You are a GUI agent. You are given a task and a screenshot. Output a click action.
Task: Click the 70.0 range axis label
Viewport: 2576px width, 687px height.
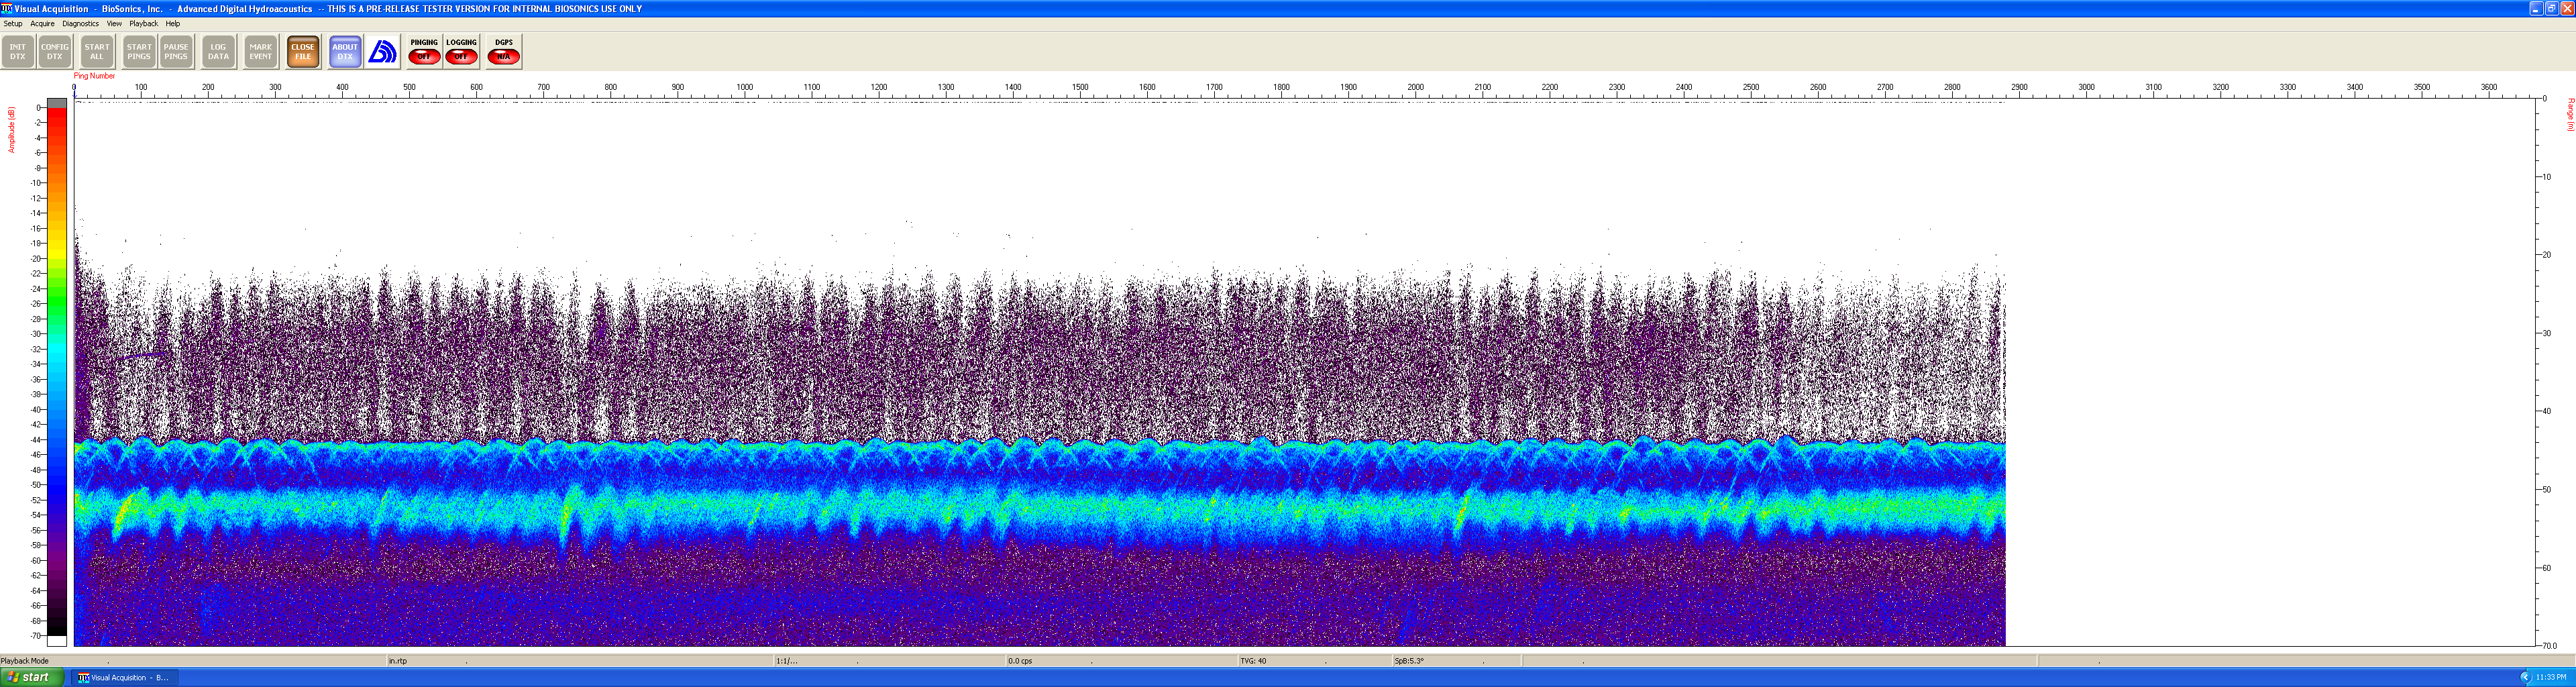pos(2549,646)
